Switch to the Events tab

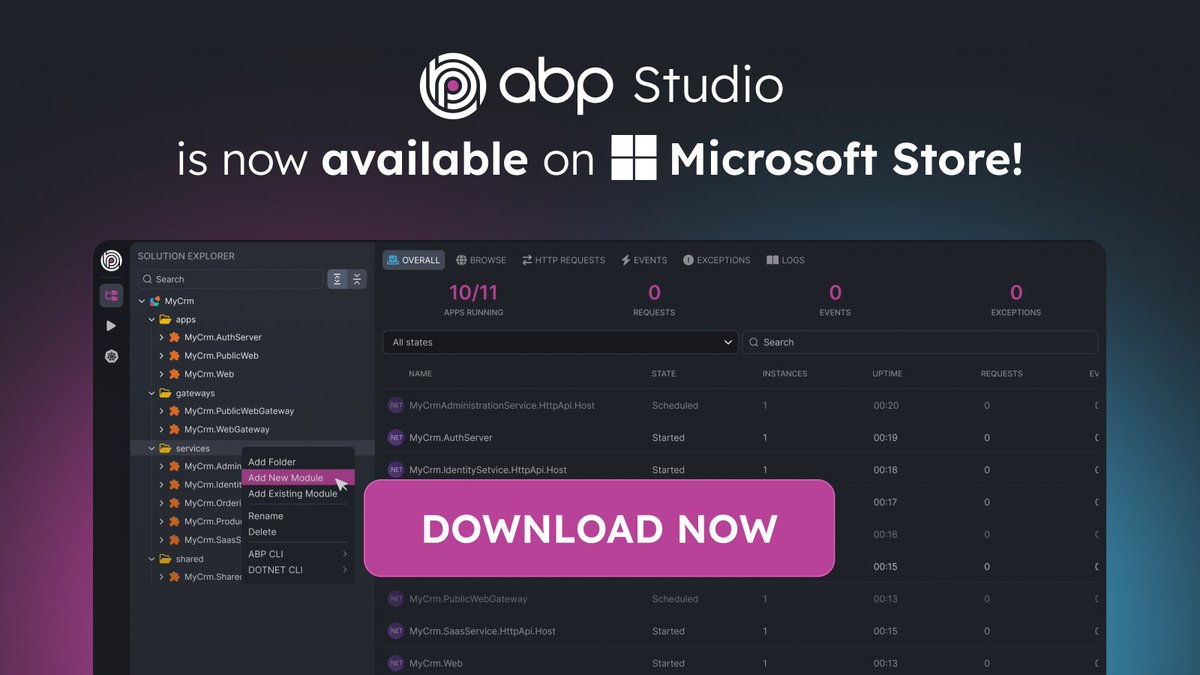pyautogui.click(x=644, y=260)
